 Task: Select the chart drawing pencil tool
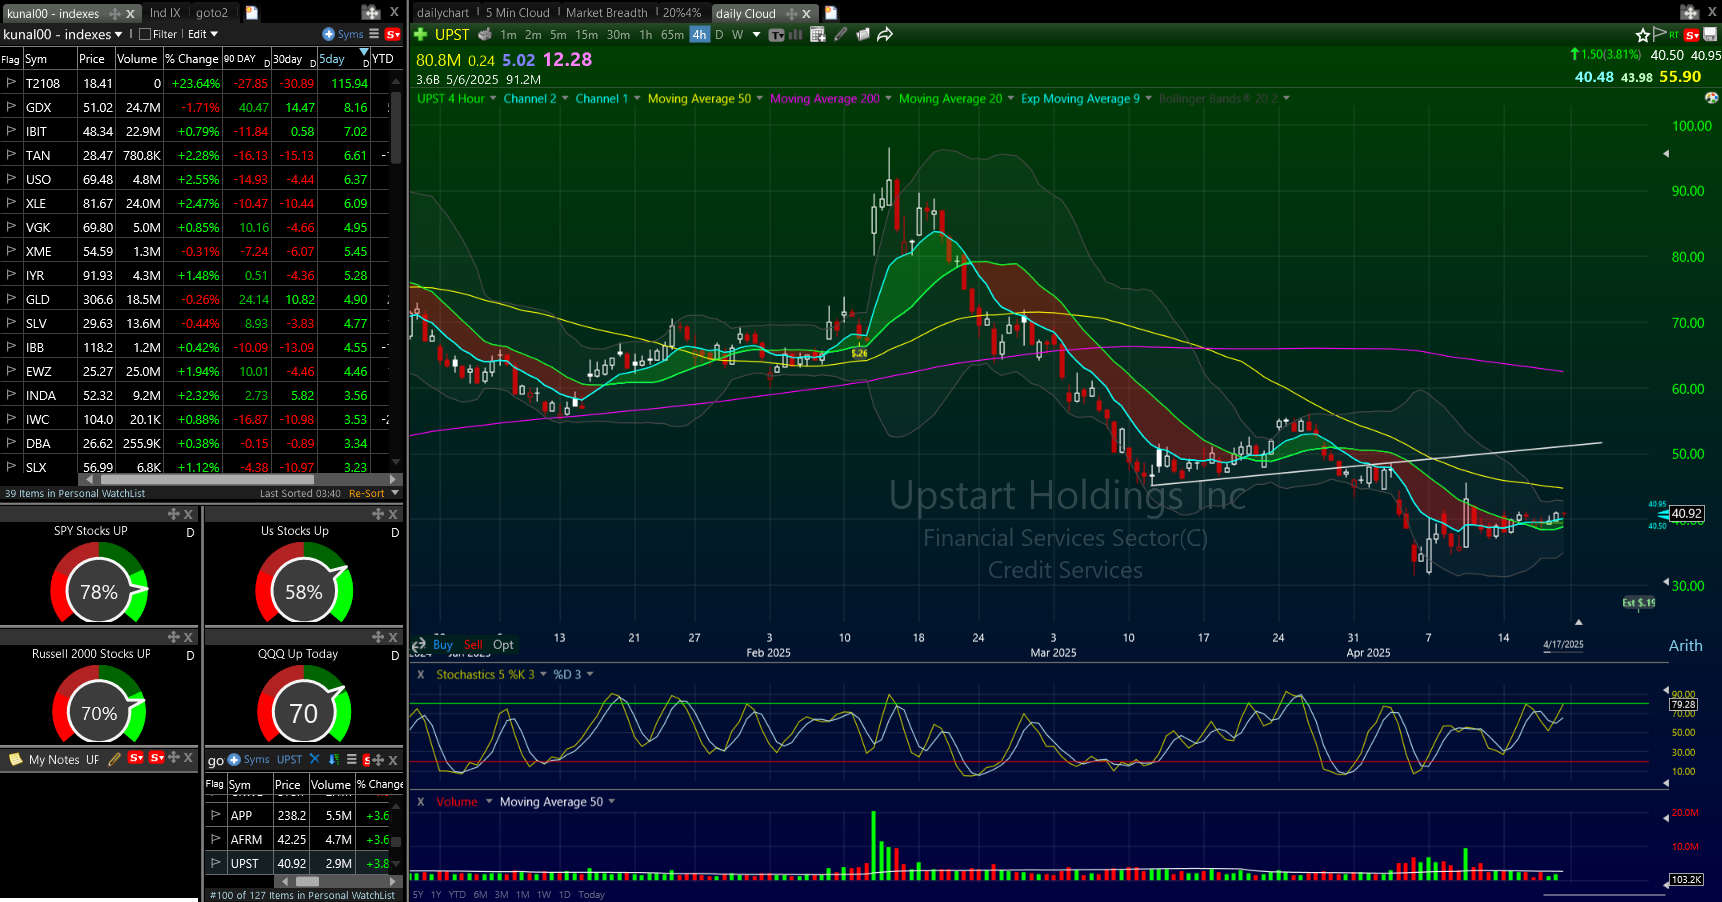point(840,34)
